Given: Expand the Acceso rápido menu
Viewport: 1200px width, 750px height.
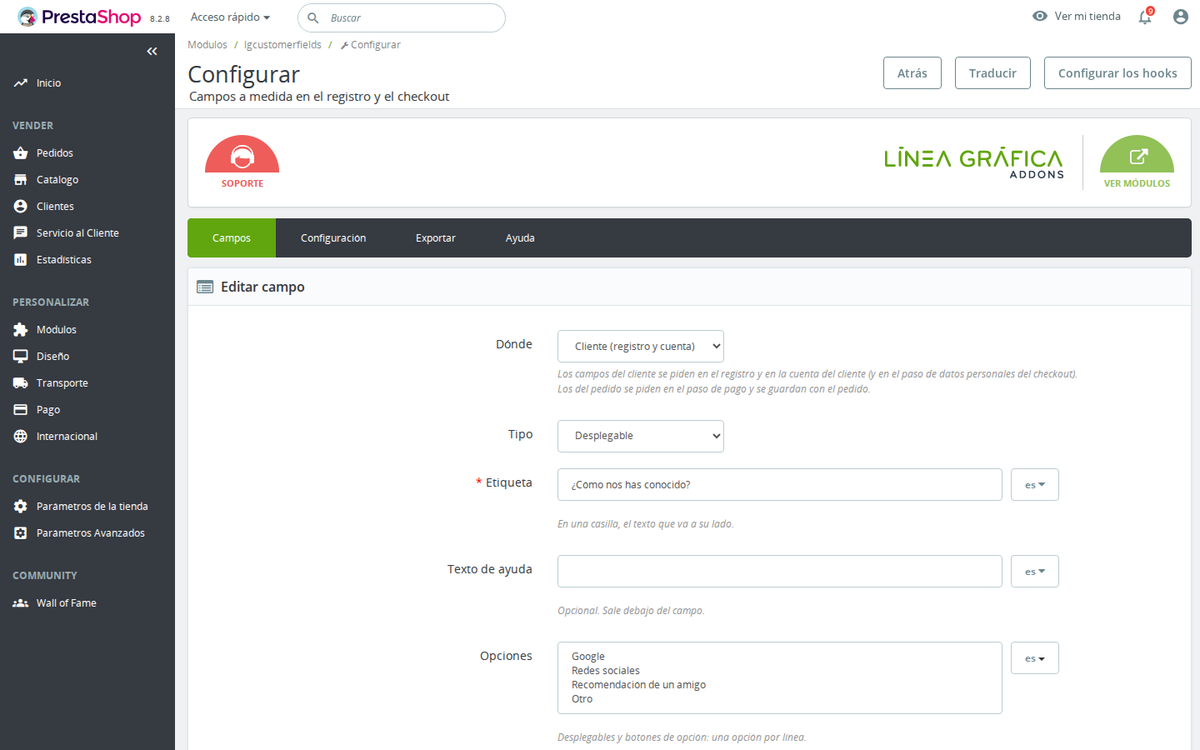Looking at the screenshot, I should [231, 17].
